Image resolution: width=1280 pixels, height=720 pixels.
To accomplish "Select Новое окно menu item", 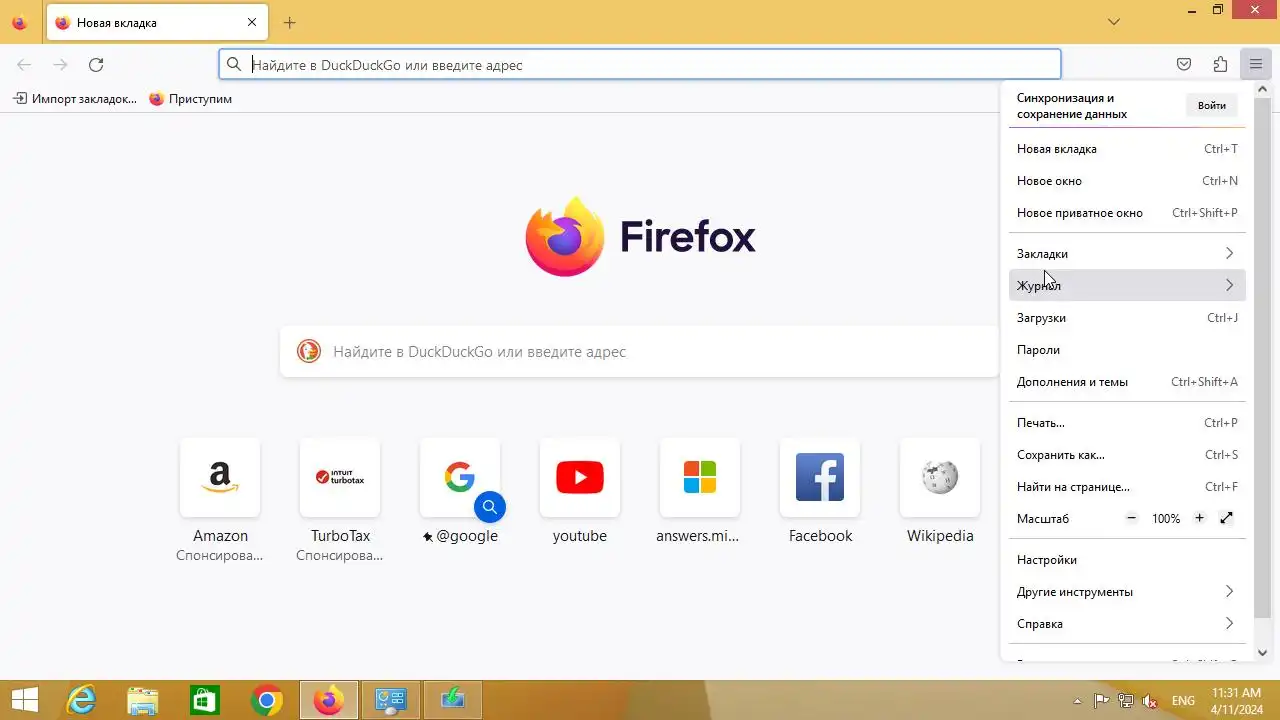I will (x=1127, y=181).
